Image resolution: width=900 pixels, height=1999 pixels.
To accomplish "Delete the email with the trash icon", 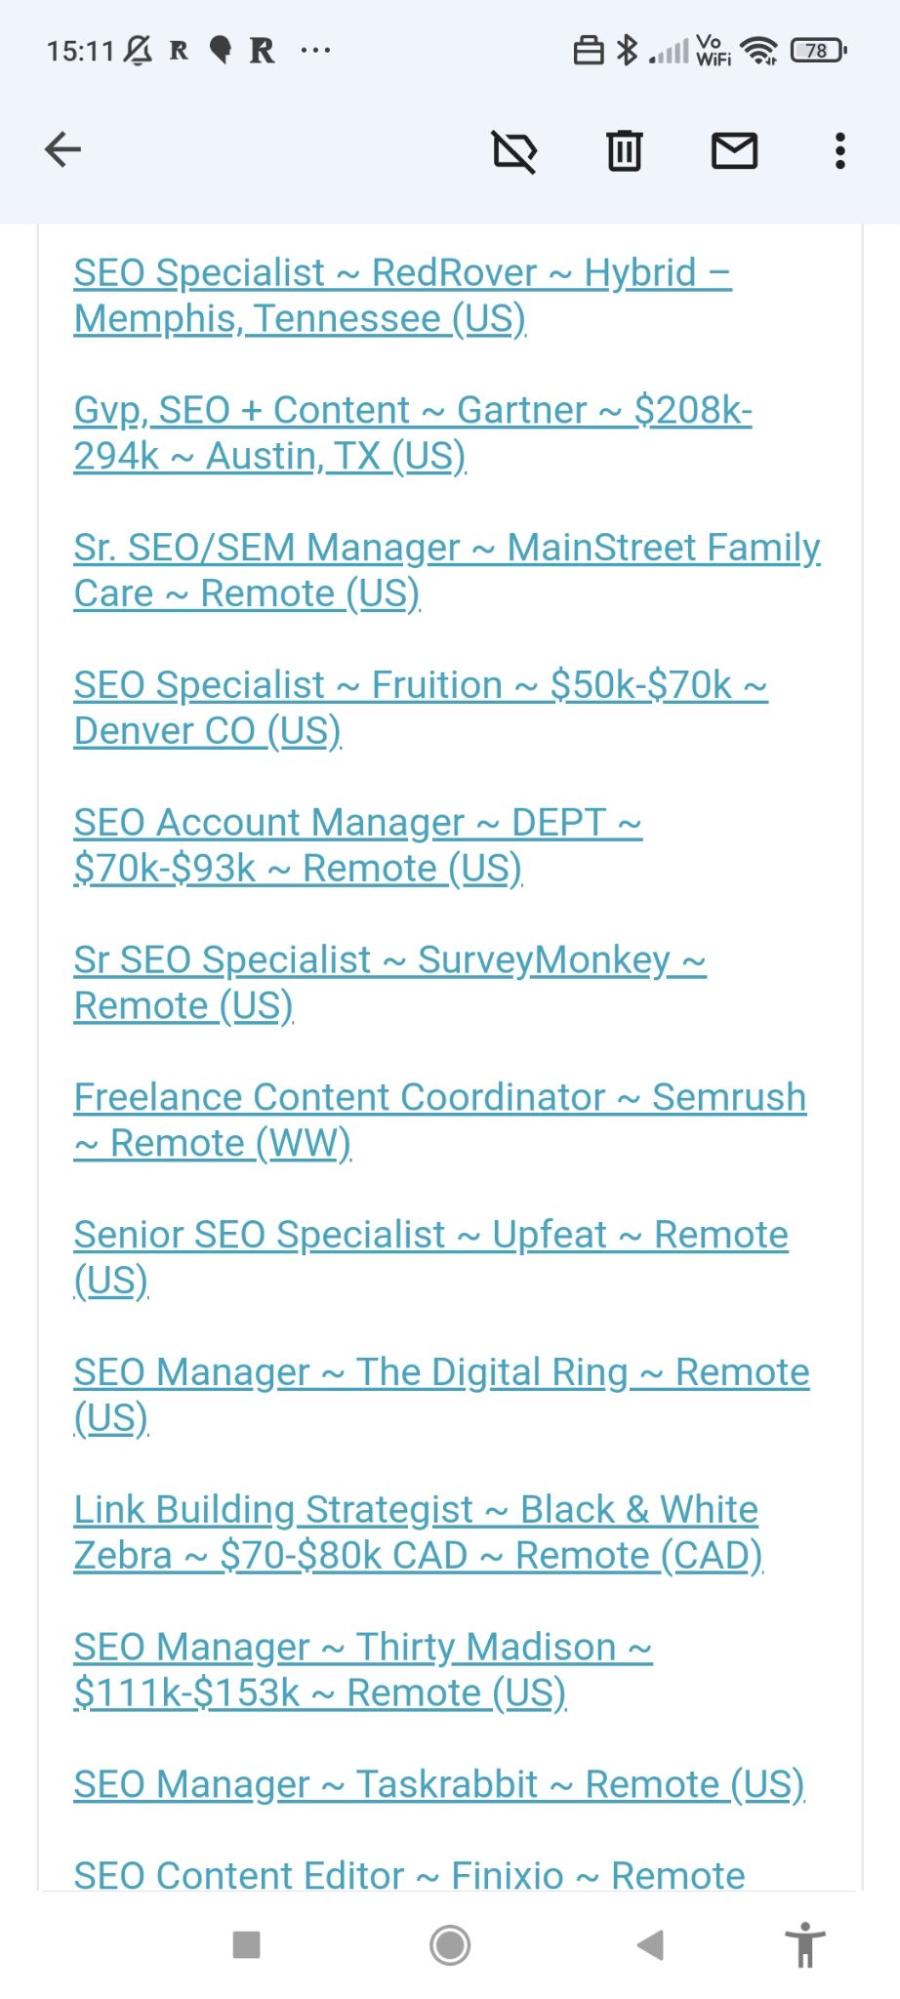I will coord(624,150).
